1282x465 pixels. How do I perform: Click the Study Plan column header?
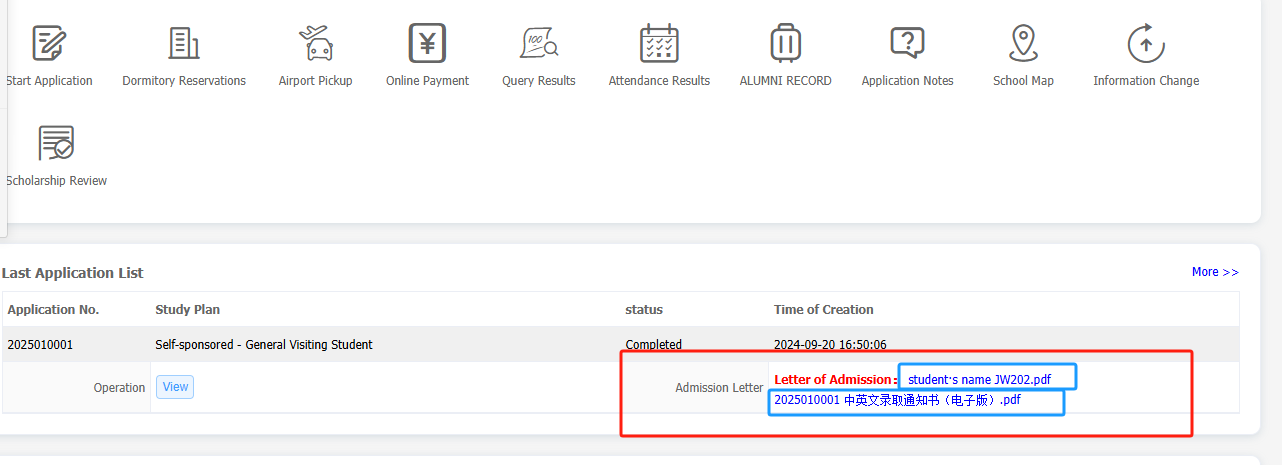click(x=188, y=310)
